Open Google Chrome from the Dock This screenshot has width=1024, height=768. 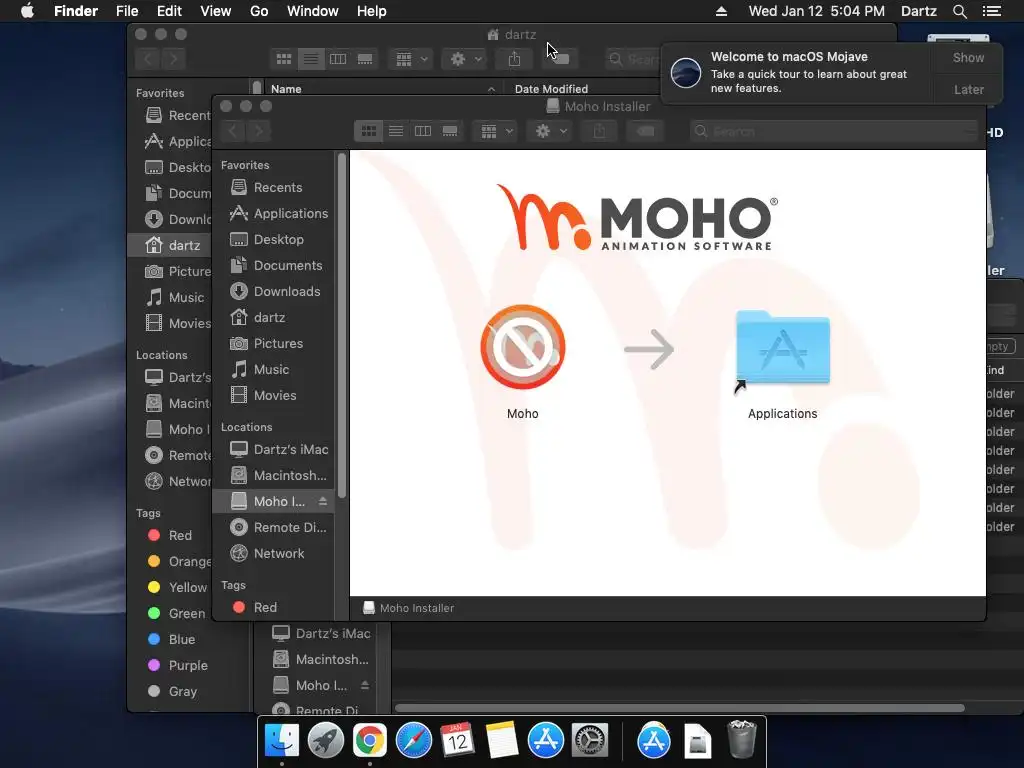pyautogui.click(x=370, y=741)
